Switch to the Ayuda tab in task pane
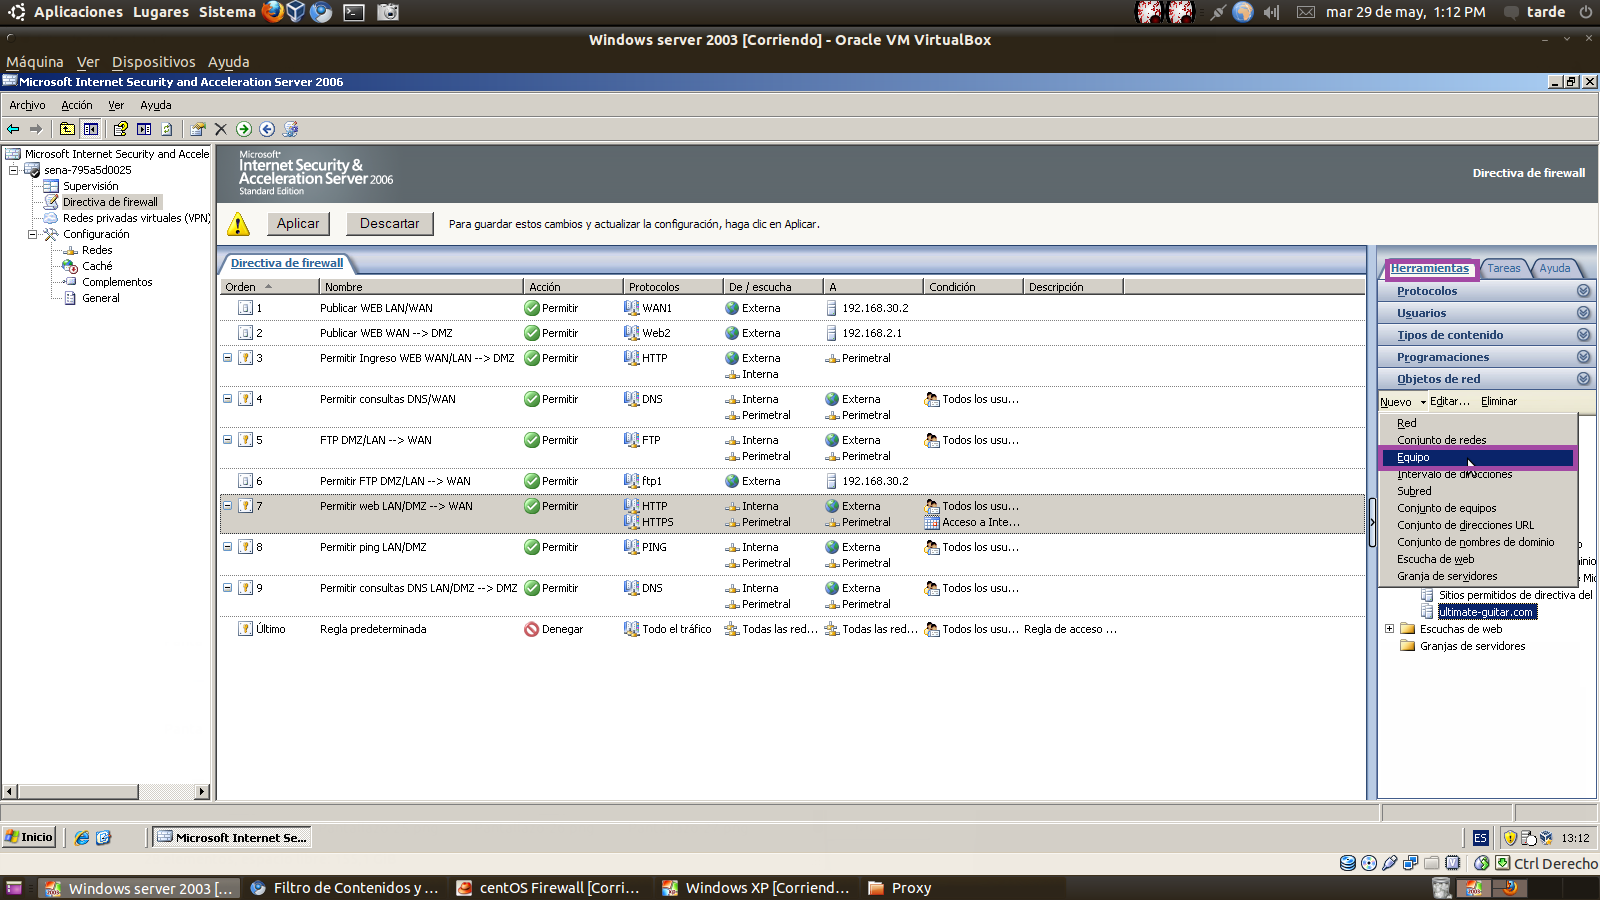This screenshot has height=900, width=1600. coord(1555,268)
